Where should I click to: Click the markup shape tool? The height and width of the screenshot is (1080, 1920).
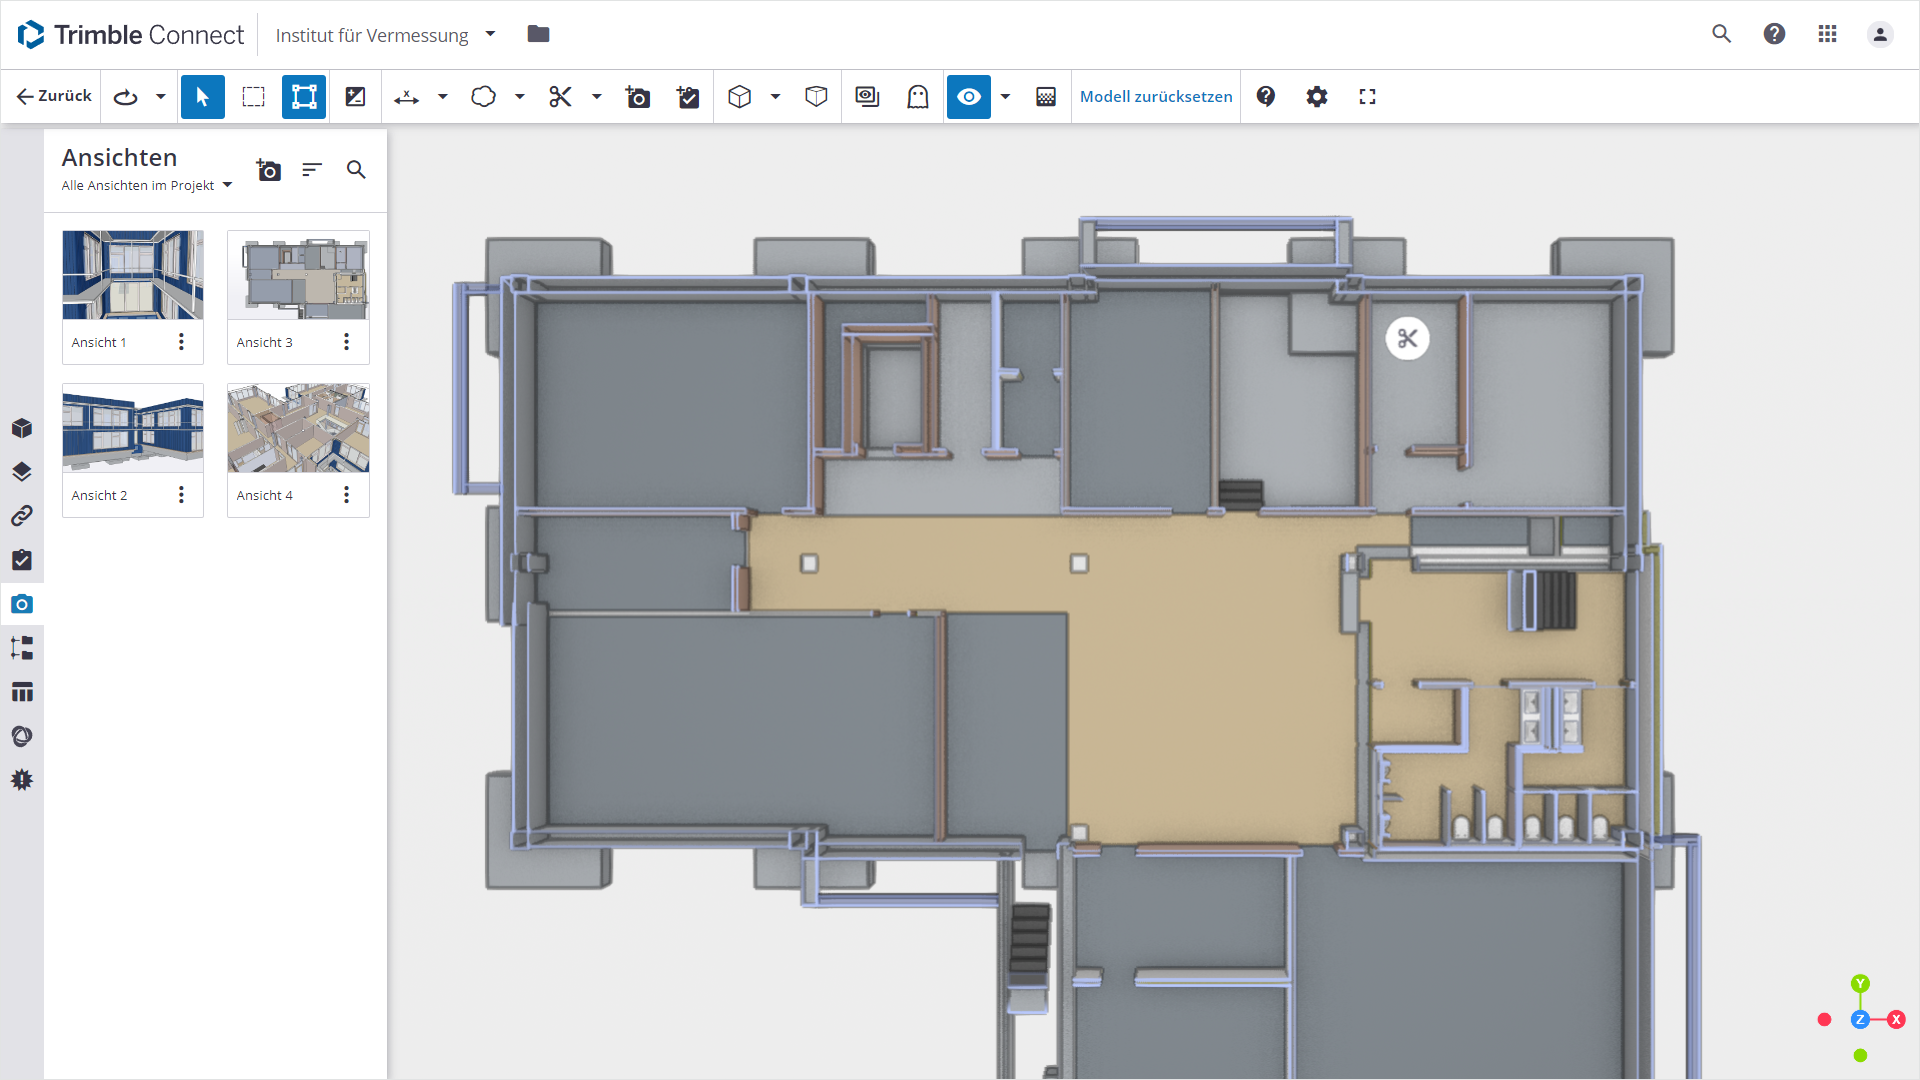point(484,97)
